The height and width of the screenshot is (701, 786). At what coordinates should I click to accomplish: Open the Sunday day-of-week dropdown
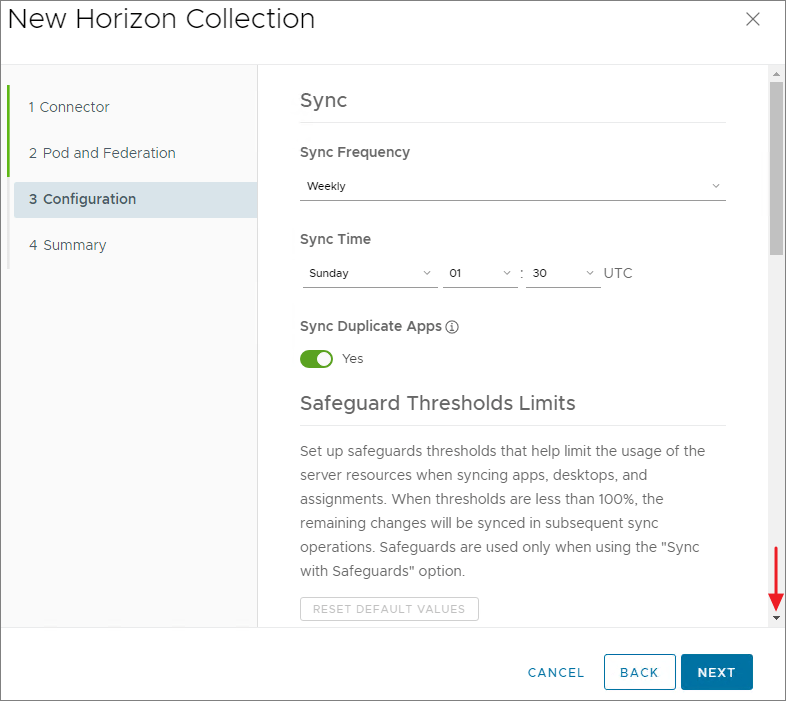coord(369,273)
